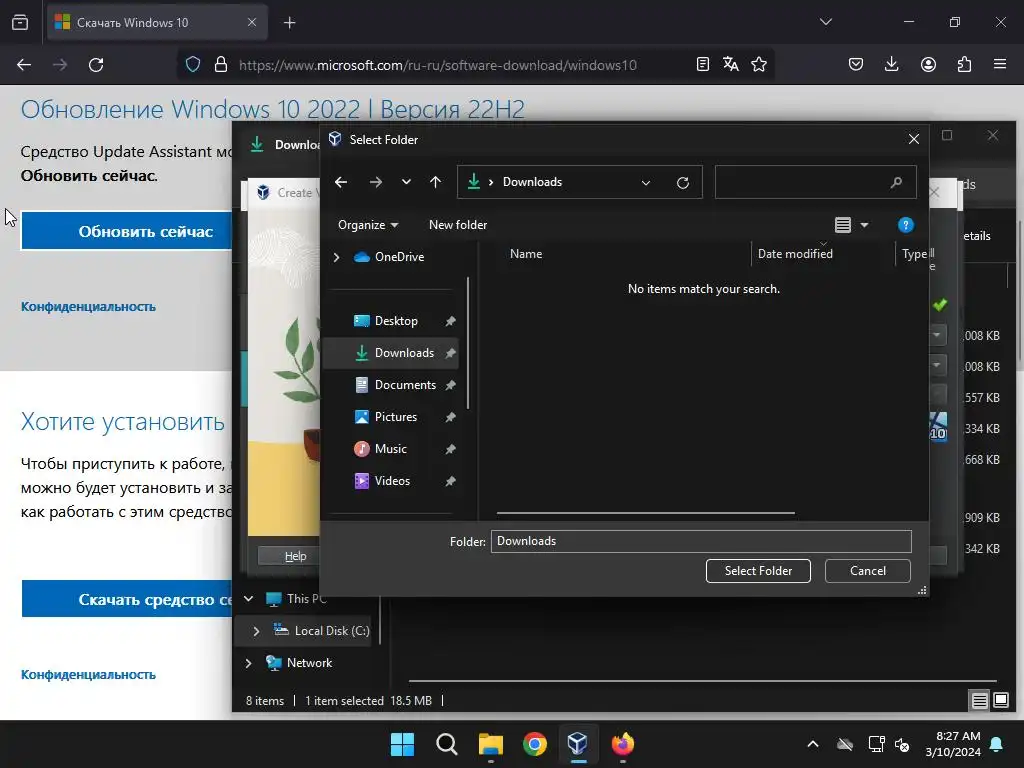The width and height of the screenshot is (1024, 768).
Task: Open view options dropdown arrow
Action: (865, 225)
